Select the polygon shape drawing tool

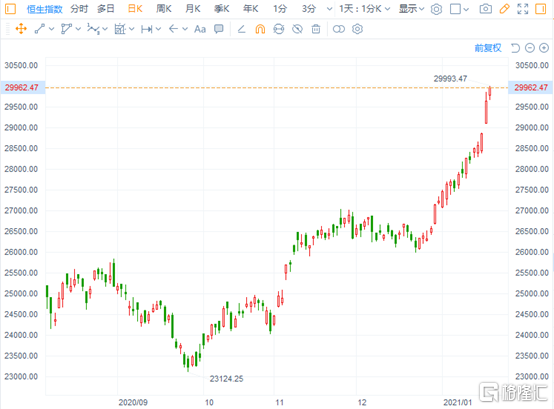coord(66,29)
